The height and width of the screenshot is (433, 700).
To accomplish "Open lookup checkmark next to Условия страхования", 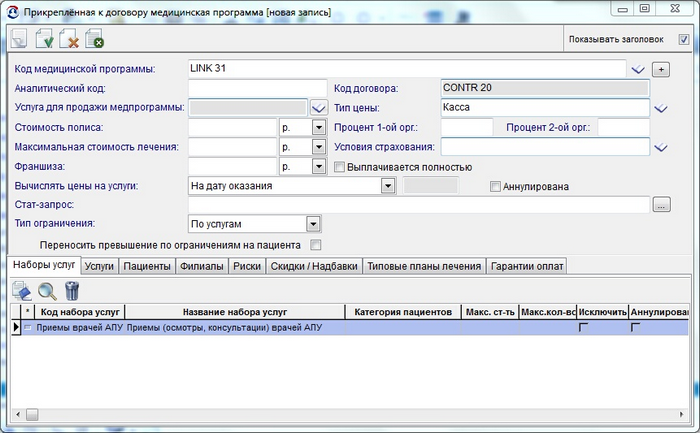I will [x=661, y=147].
